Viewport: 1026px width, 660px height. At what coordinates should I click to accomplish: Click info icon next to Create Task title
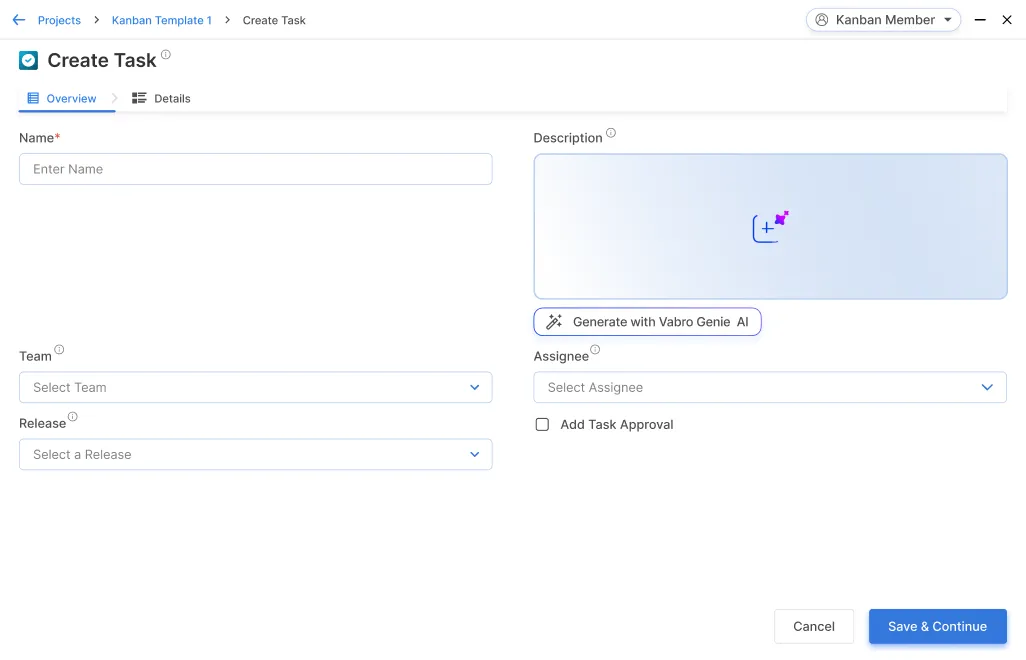(166, 55)
